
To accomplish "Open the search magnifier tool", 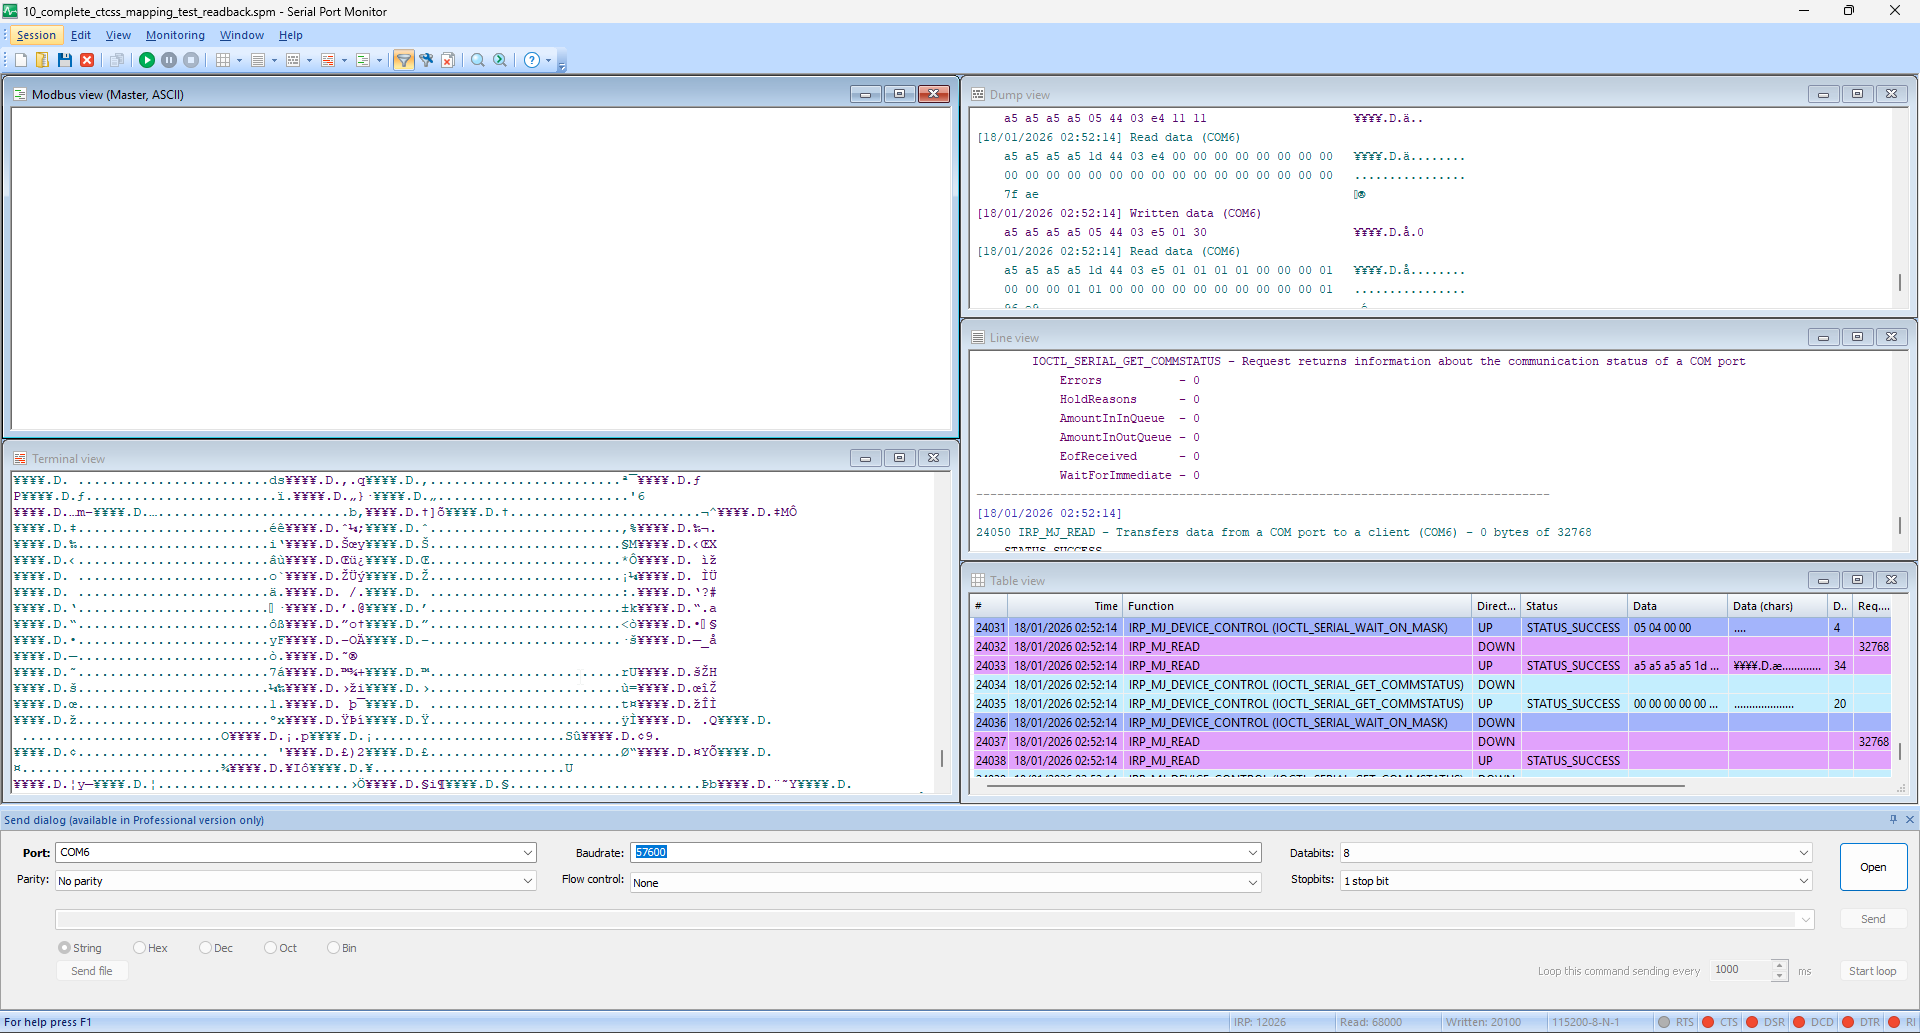I will (x=478, y=60).
